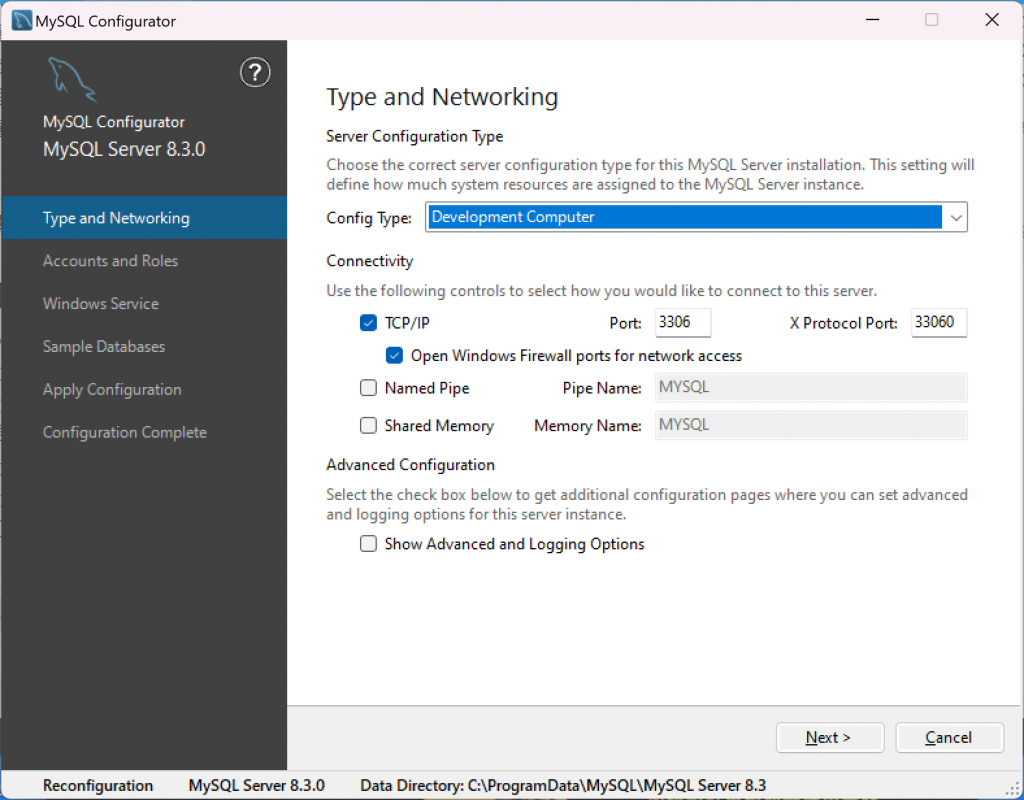Open the help question mark icon

(x=255, y=72)
